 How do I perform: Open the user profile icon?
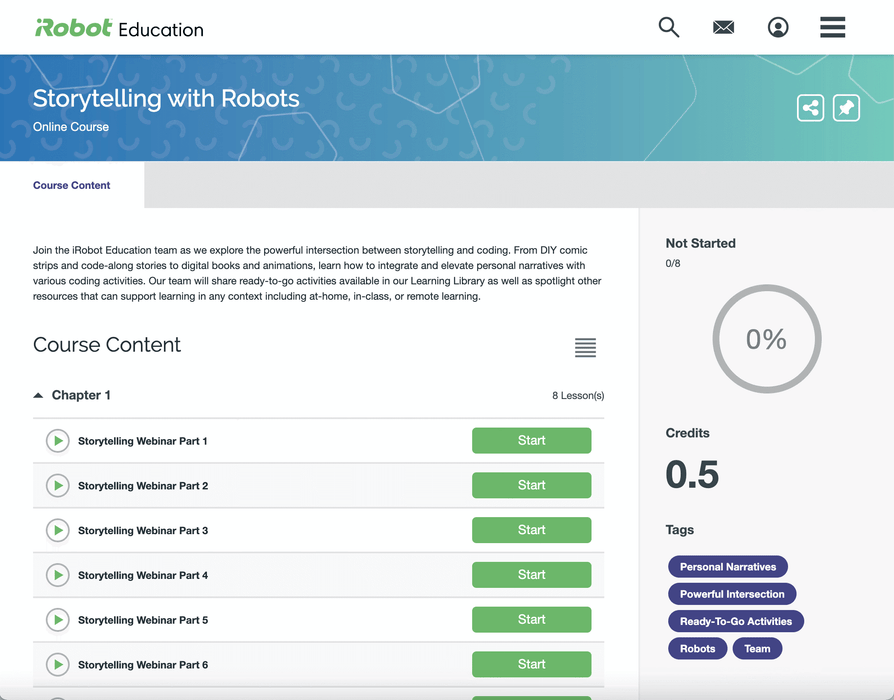tap(778, 27)
